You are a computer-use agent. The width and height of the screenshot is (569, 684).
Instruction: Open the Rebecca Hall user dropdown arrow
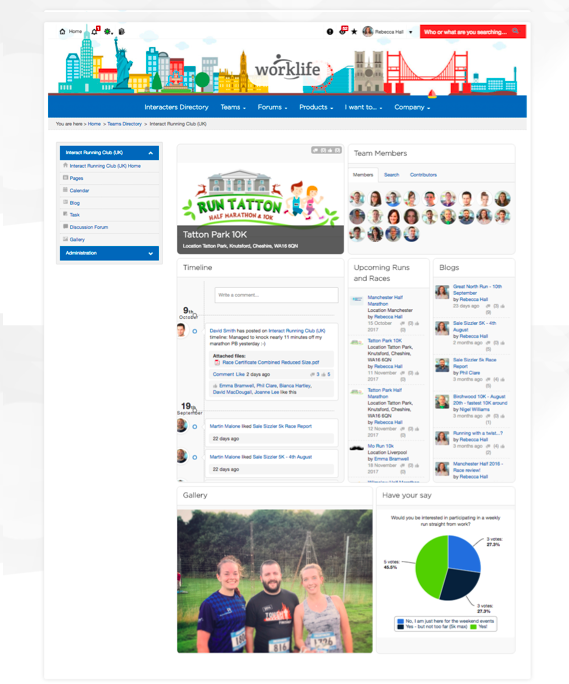[x=411, y=32]
